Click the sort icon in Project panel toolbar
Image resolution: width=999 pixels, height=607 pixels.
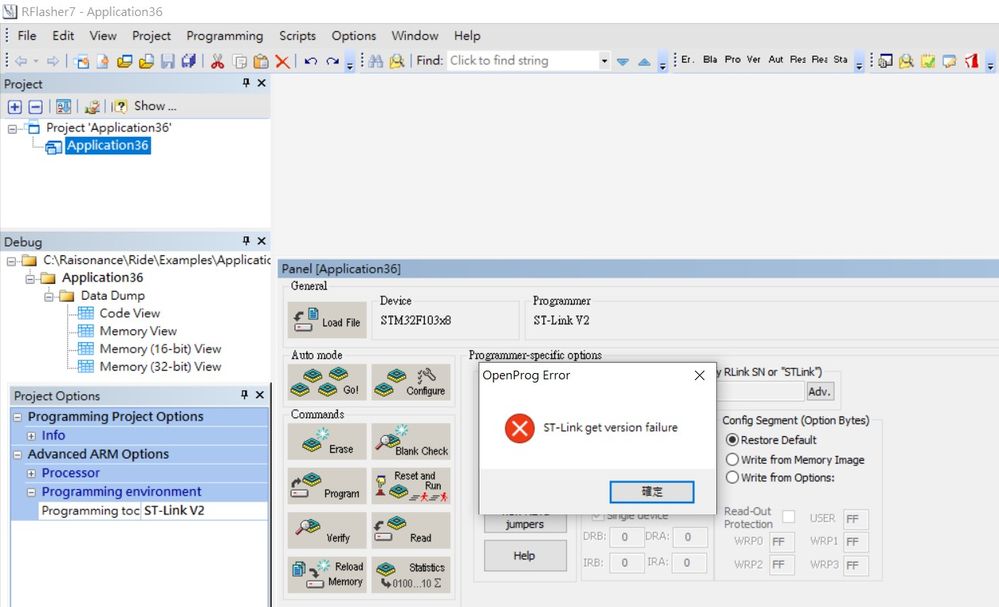click(63, 106)
